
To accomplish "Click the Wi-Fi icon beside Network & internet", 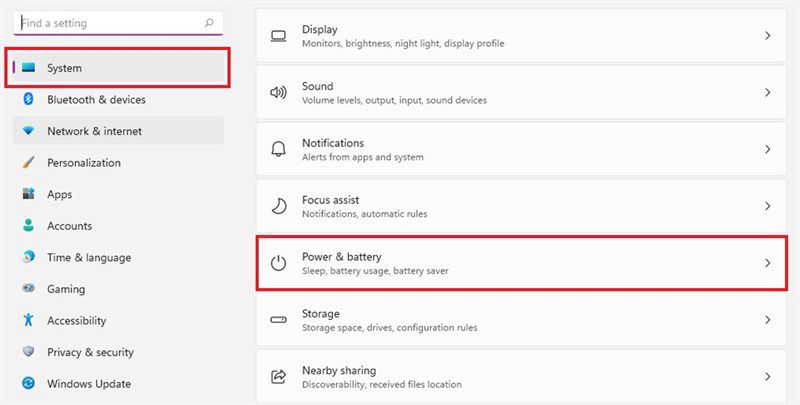I will tap(29, 131).
